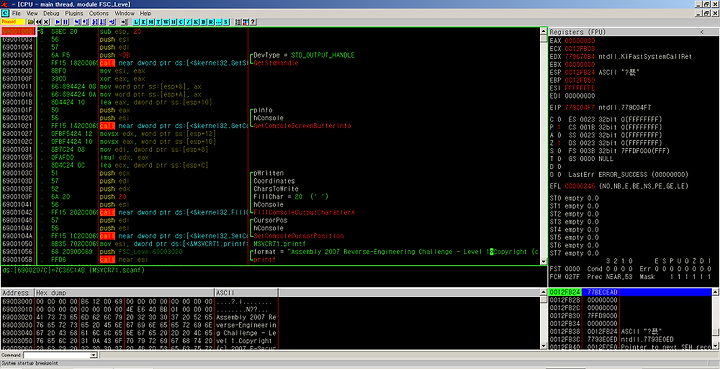The image size is (720, 369).
Task: Restart the program with the rewind icon
Action: click(39, 22)
